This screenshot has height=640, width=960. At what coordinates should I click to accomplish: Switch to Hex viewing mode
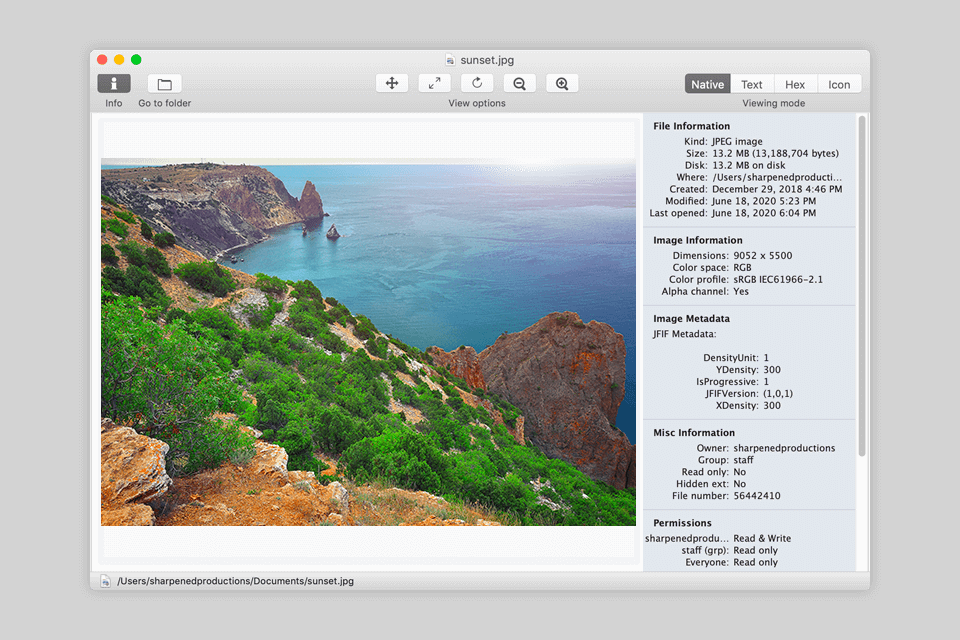795,85
